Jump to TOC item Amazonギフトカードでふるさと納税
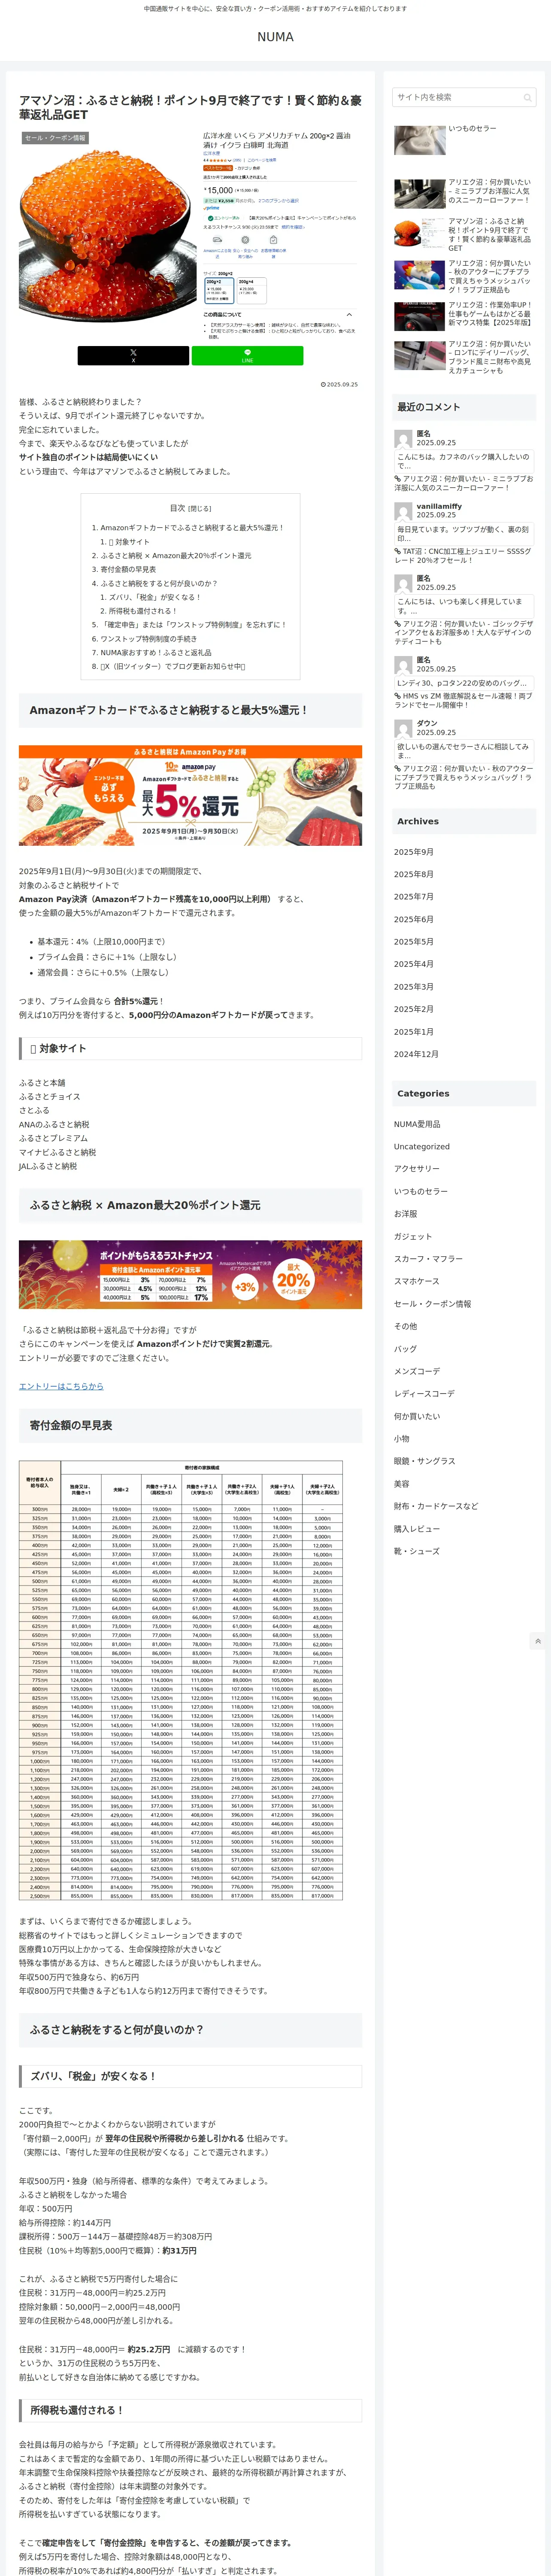Screen dimensions: 551x2576 point(192,528)
